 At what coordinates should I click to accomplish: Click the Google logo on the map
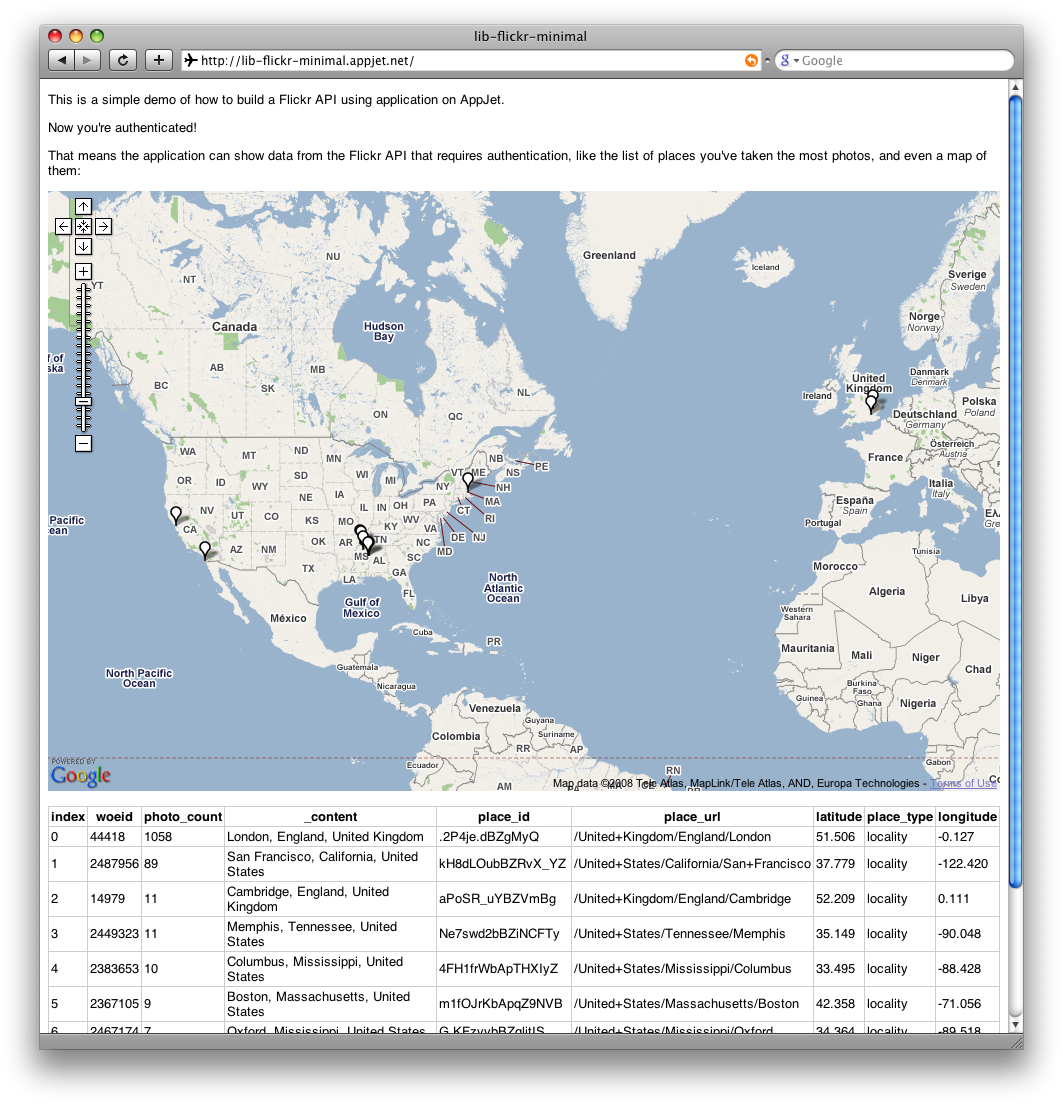click(81, 775)
